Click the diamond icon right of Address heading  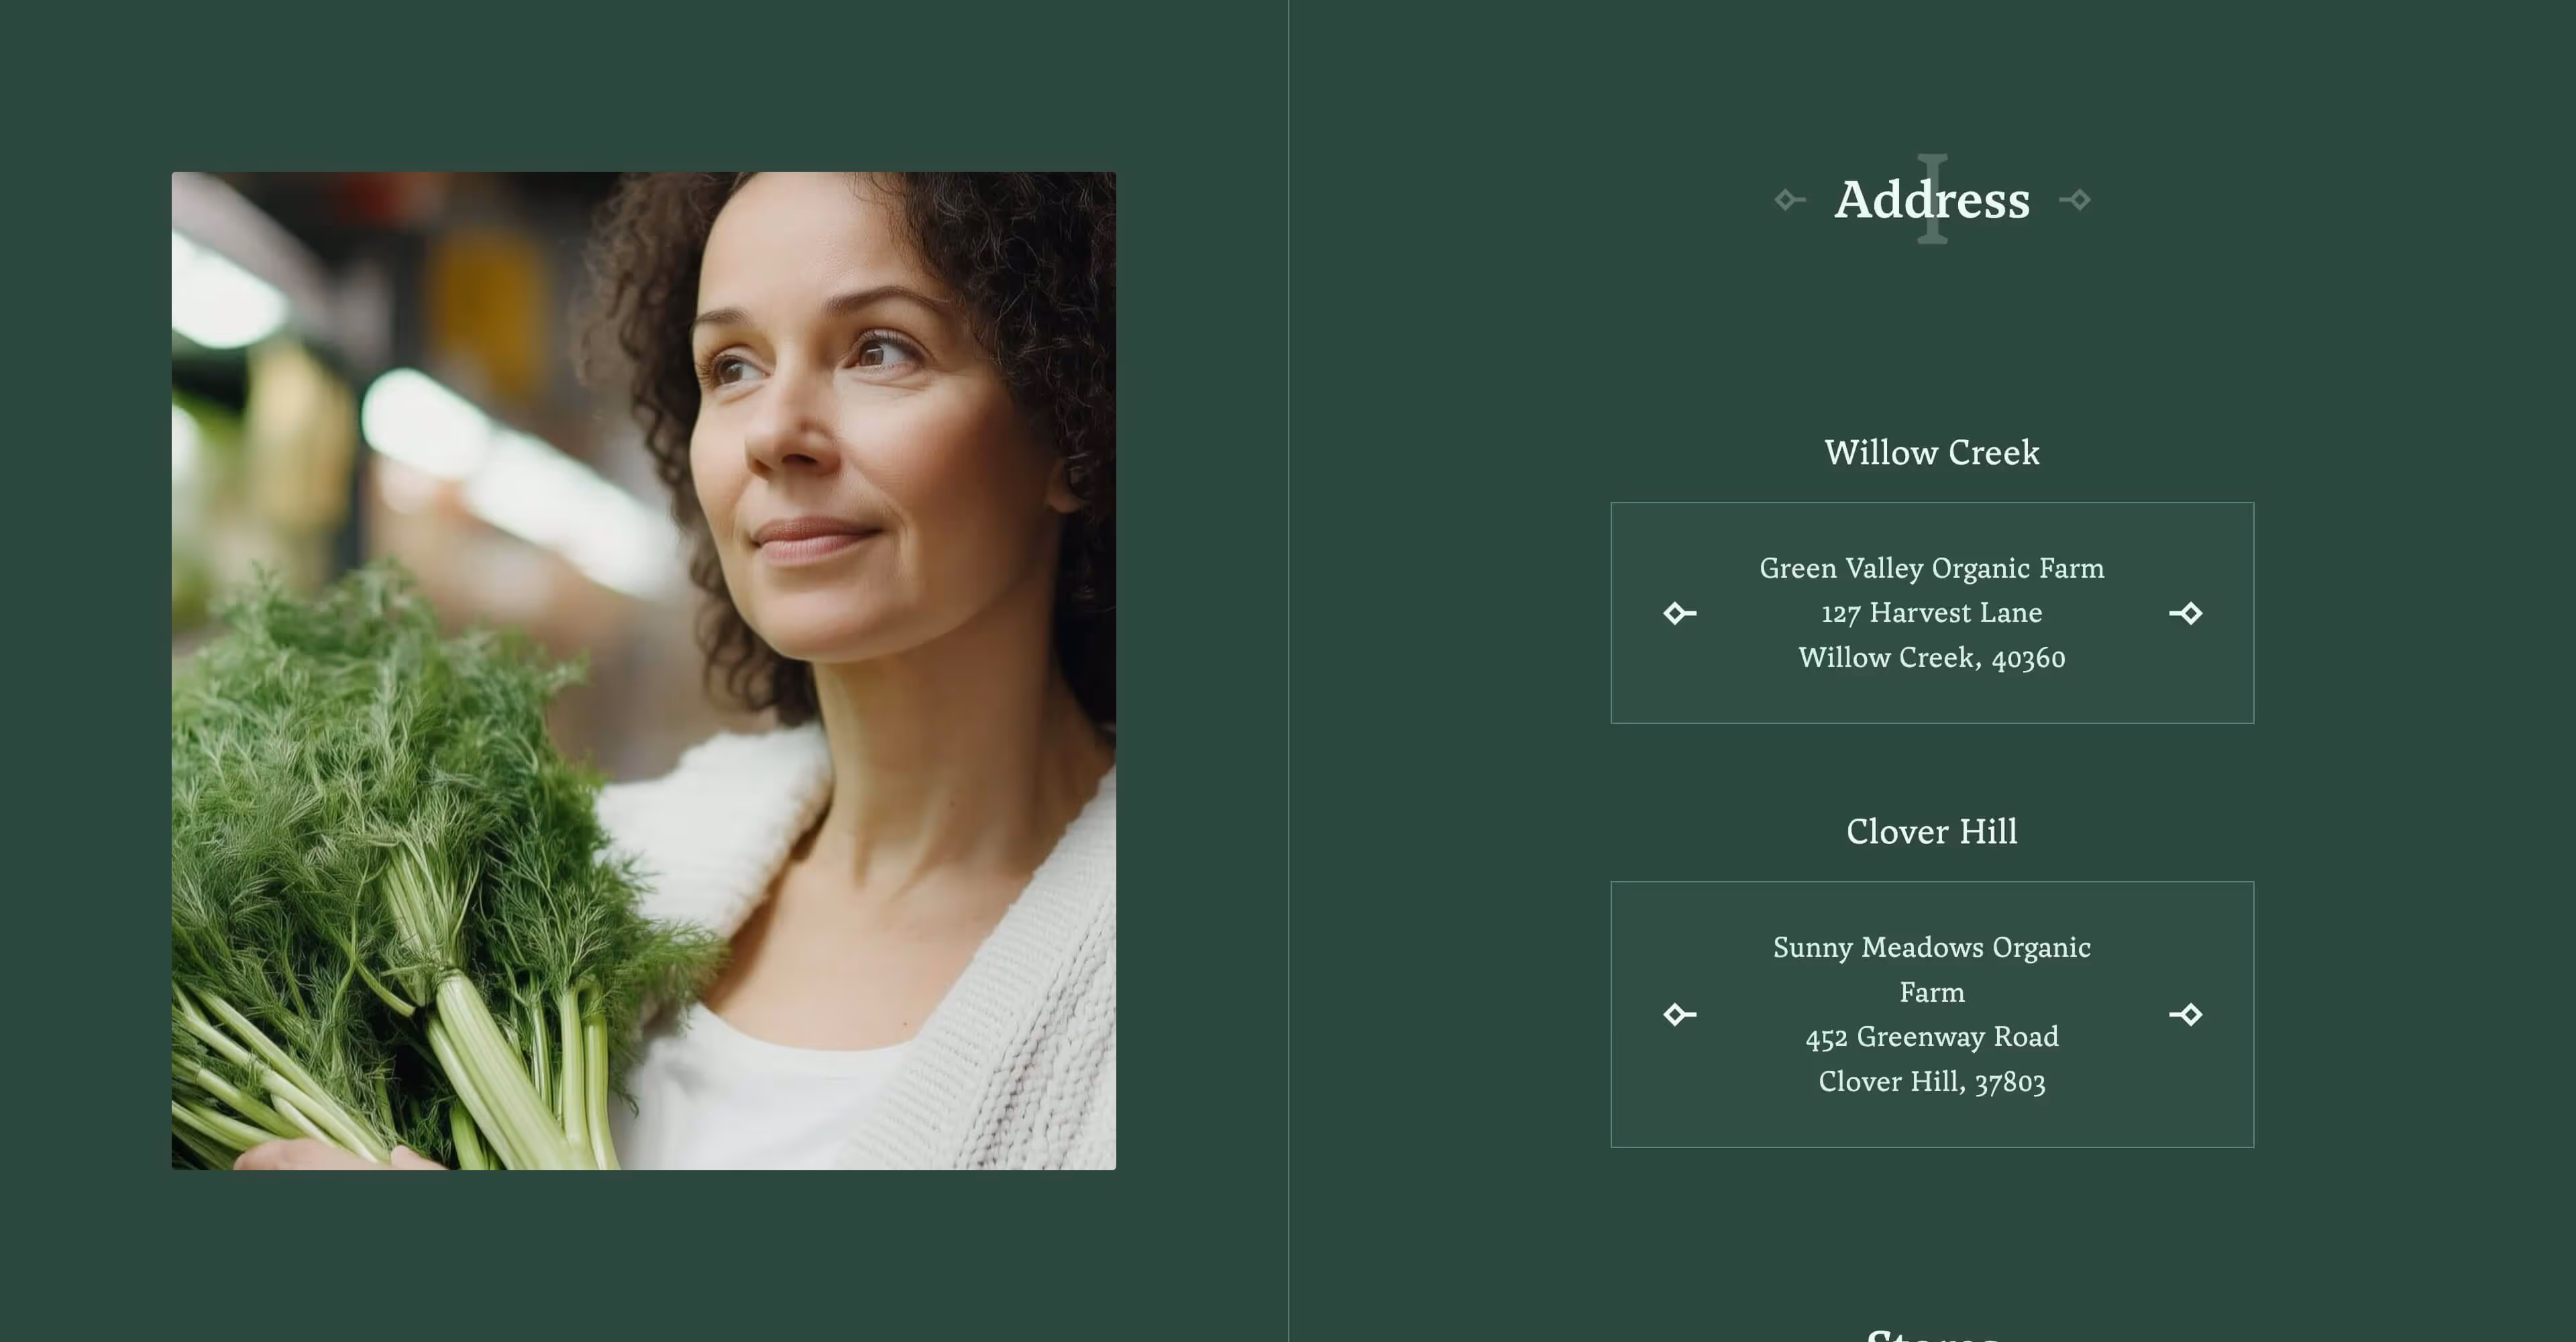(2075, 200)
